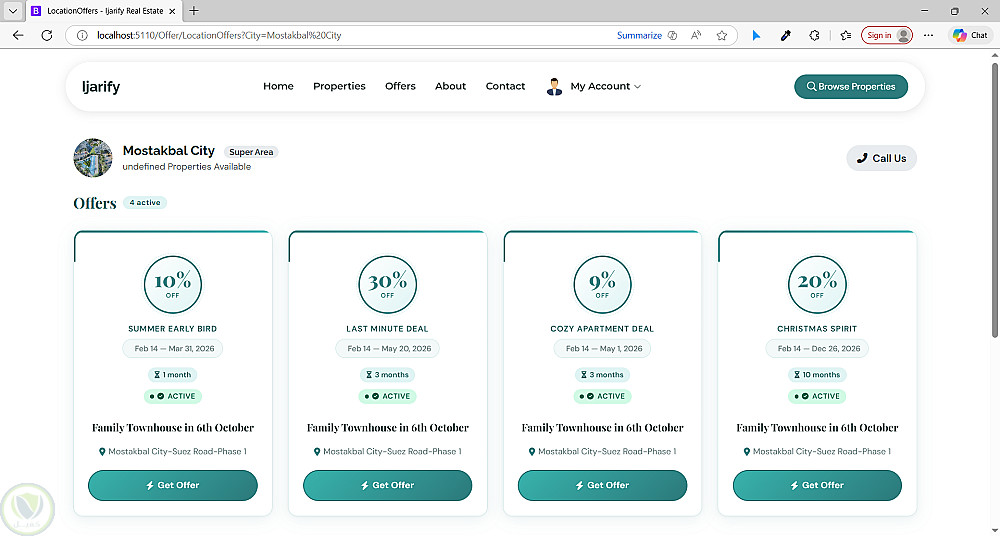
Task: Click the Browse Properties button
Action: (x=851, y=87)
